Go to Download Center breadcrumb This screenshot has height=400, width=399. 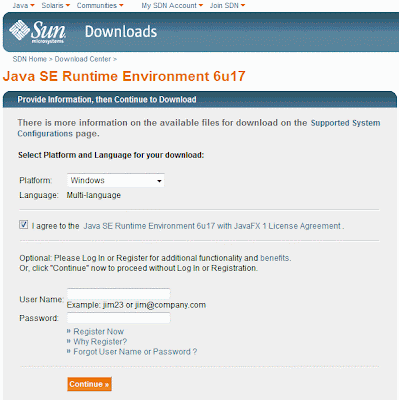[x=83, y=59]
